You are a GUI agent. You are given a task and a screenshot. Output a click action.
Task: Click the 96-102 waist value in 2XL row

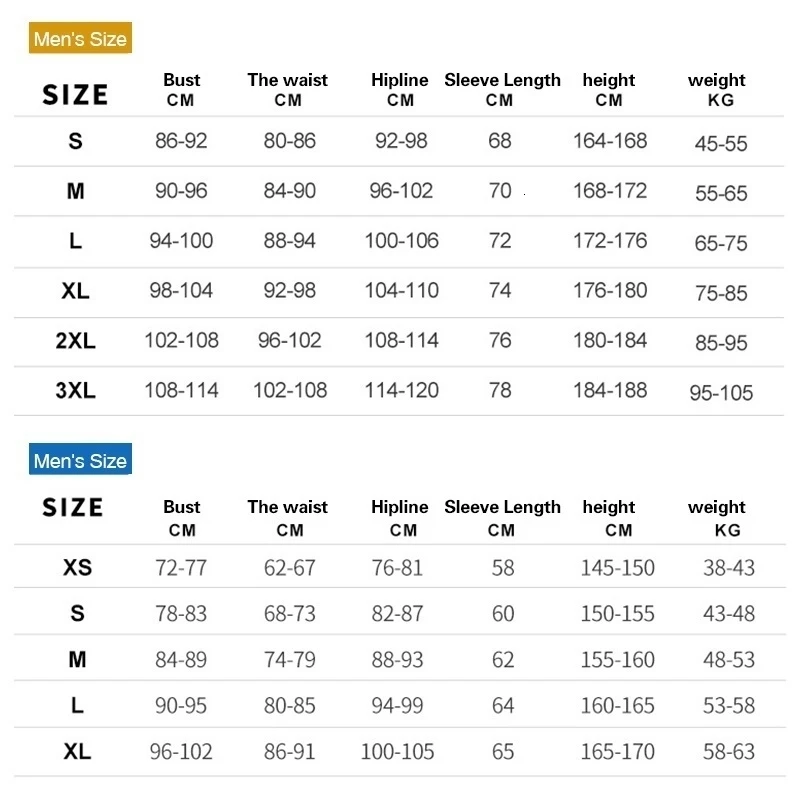[289, 341]
